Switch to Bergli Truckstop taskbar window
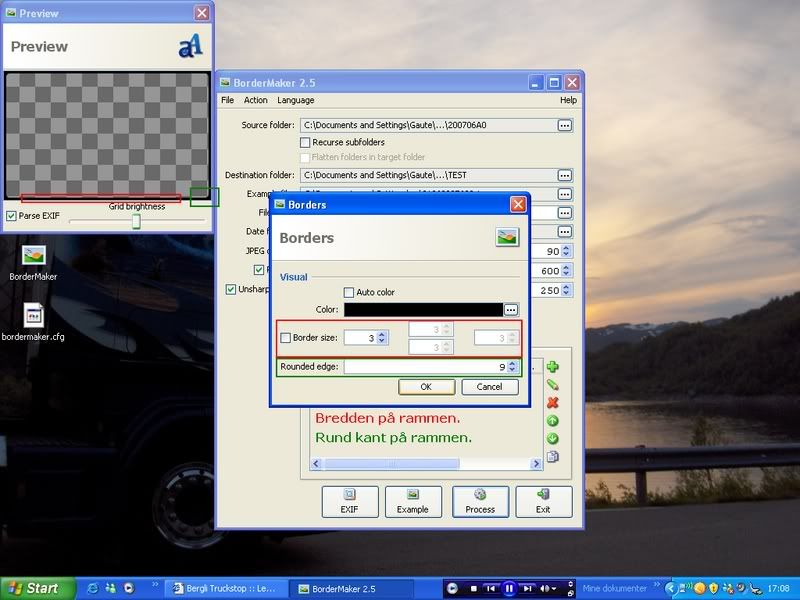The width and height of the screenshot is (800, 600). (x=228, y=589)
